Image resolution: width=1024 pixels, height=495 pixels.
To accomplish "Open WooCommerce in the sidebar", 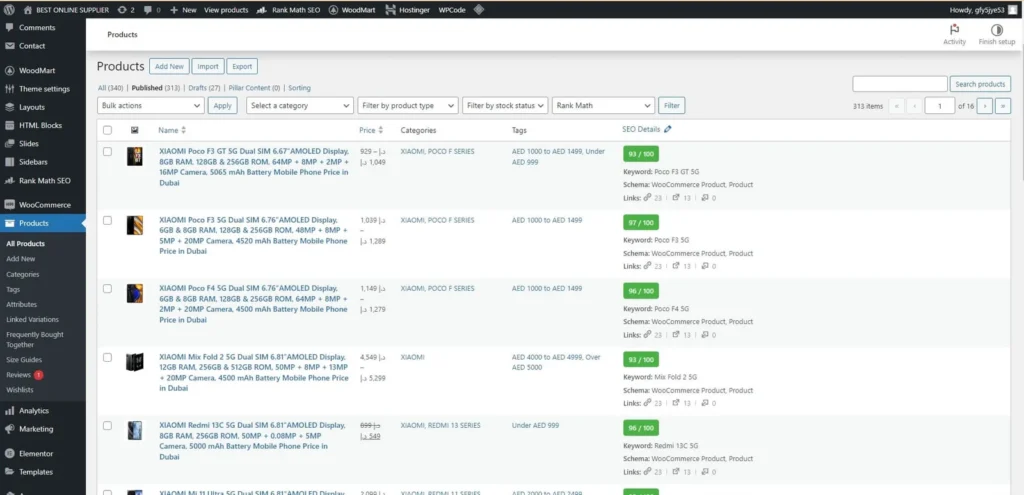I will (44, 204).
